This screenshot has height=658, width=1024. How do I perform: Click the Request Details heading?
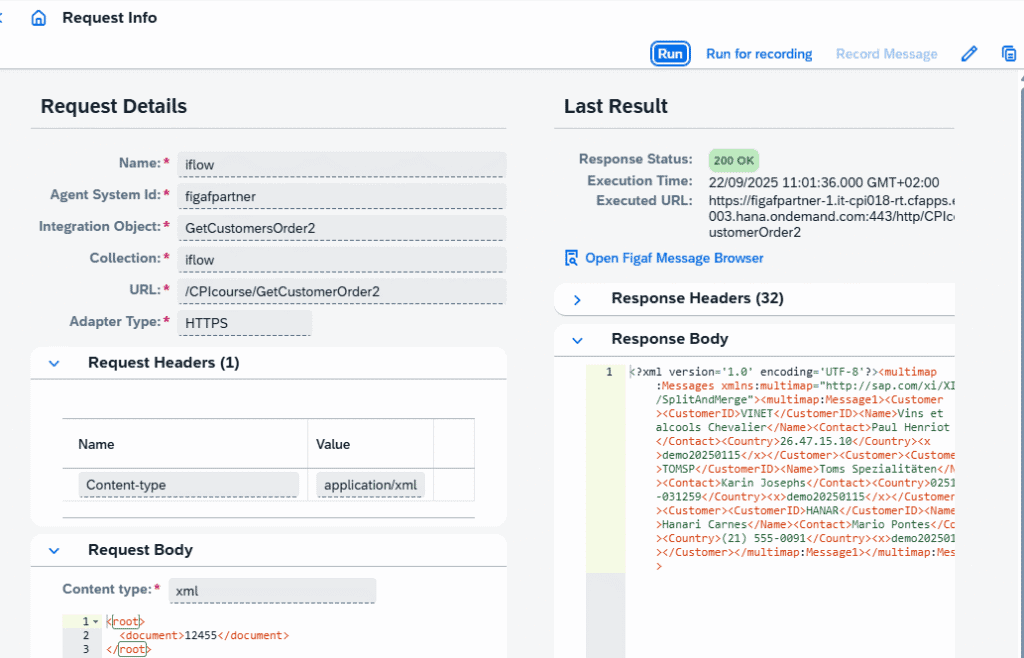114,106
